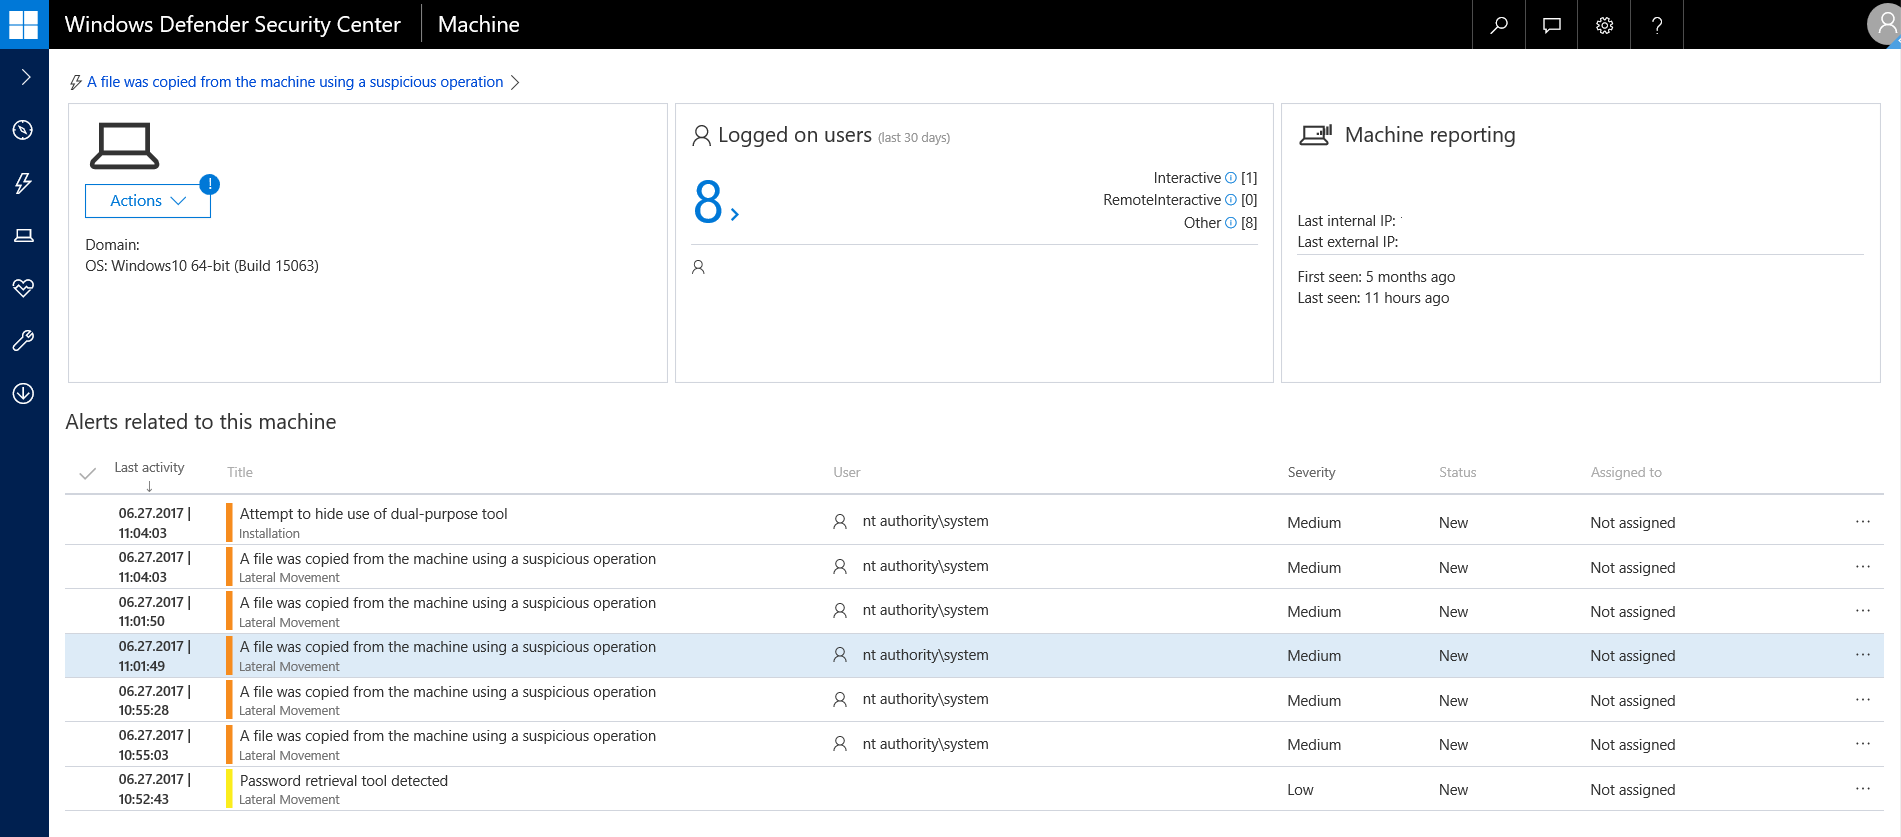The width and height of the screenshot is (1901, 837).
Task: Click the 'Last seen: 11 hours ago' text
Action: click(x=1372, y=298)
